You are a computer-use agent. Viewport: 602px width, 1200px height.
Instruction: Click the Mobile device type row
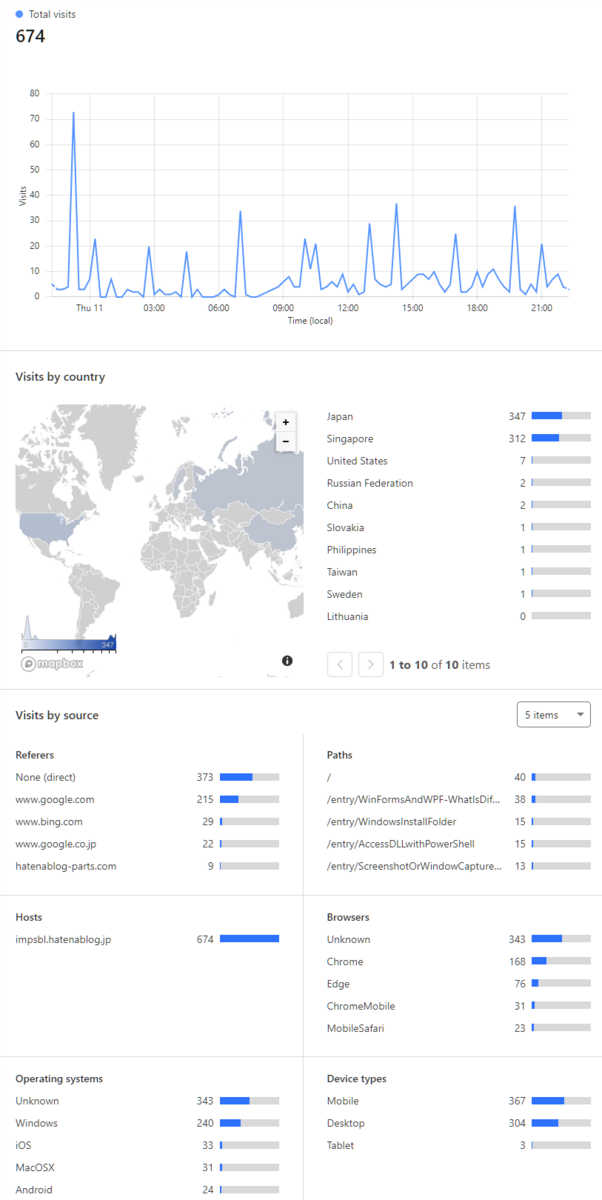pos(459,1101)
